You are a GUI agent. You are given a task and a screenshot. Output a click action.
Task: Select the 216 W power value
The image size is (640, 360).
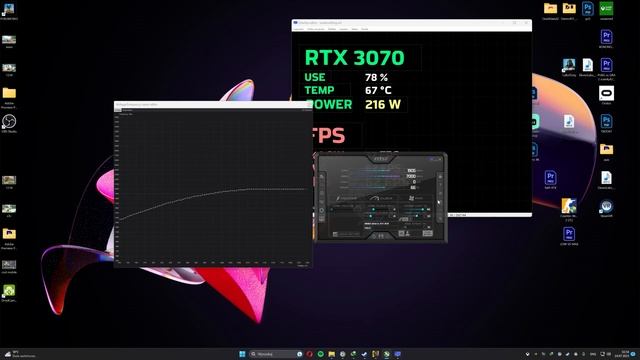(383, 104)
